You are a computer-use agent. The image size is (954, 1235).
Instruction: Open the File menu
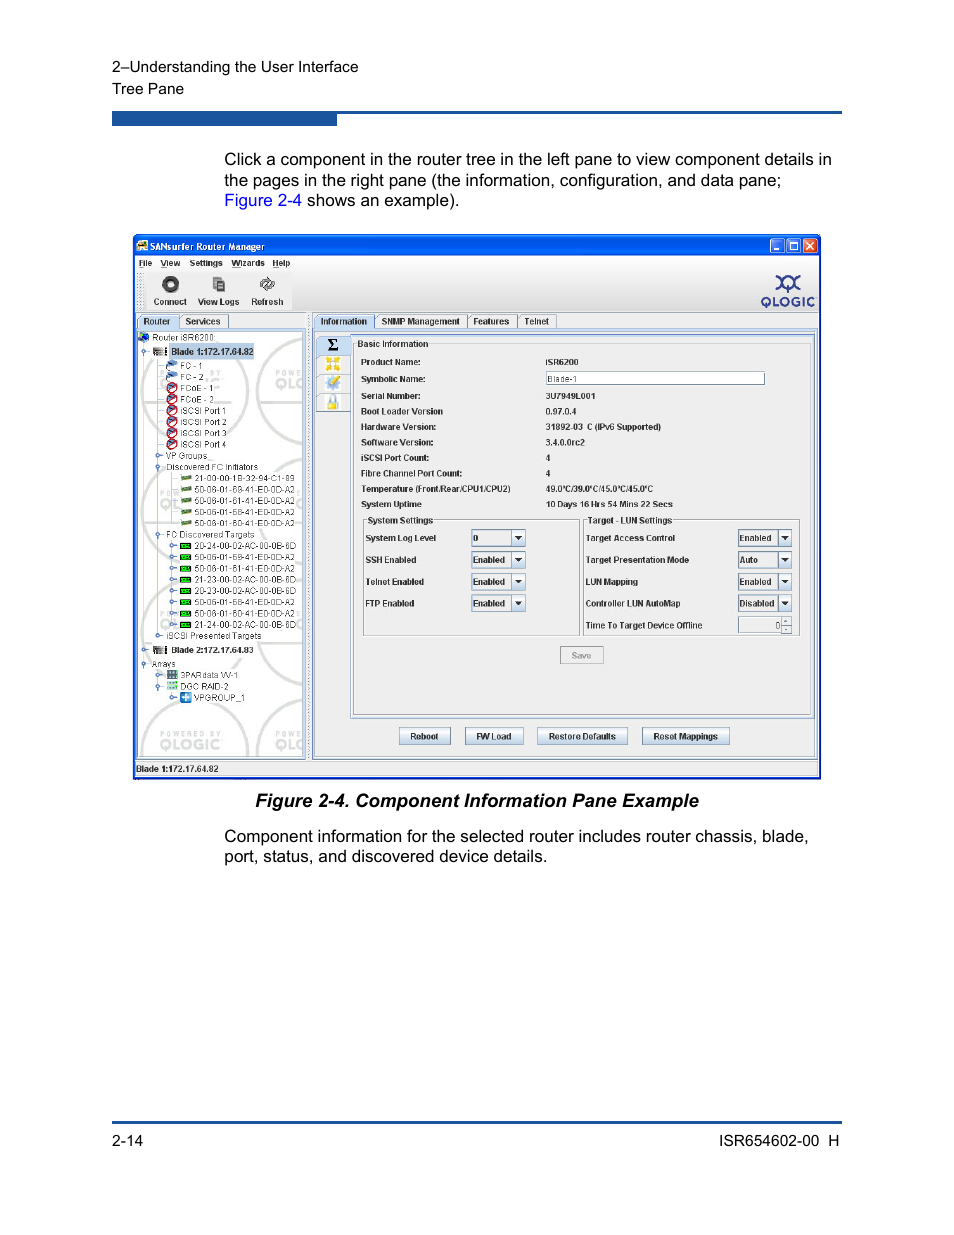[145, 264]
